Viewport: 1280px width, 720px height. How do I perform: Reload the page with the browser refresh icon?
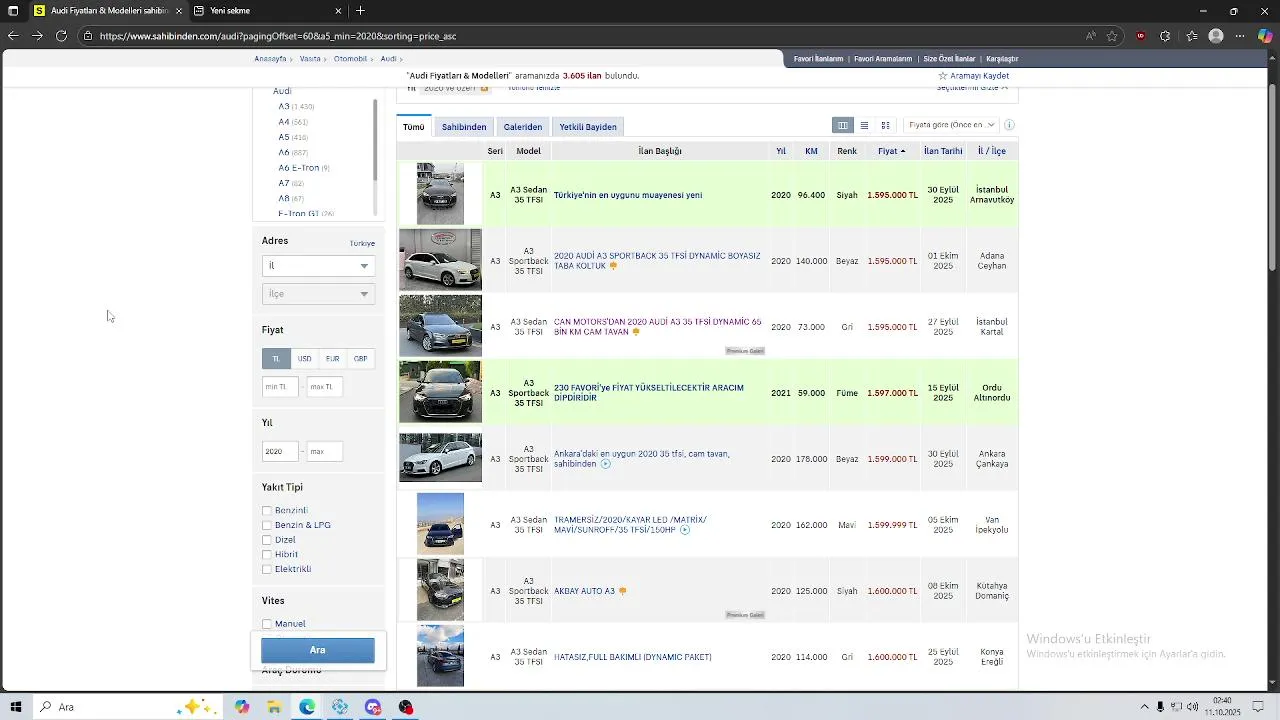[x=61, y=36]
